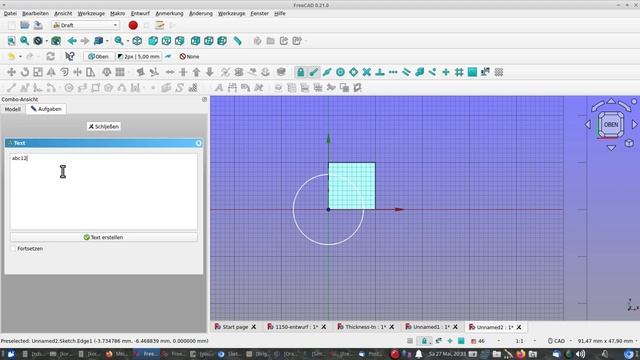Screen dimensions: 640x360
Task: Click the notification bell in taskbar
Action: (419, 354)
